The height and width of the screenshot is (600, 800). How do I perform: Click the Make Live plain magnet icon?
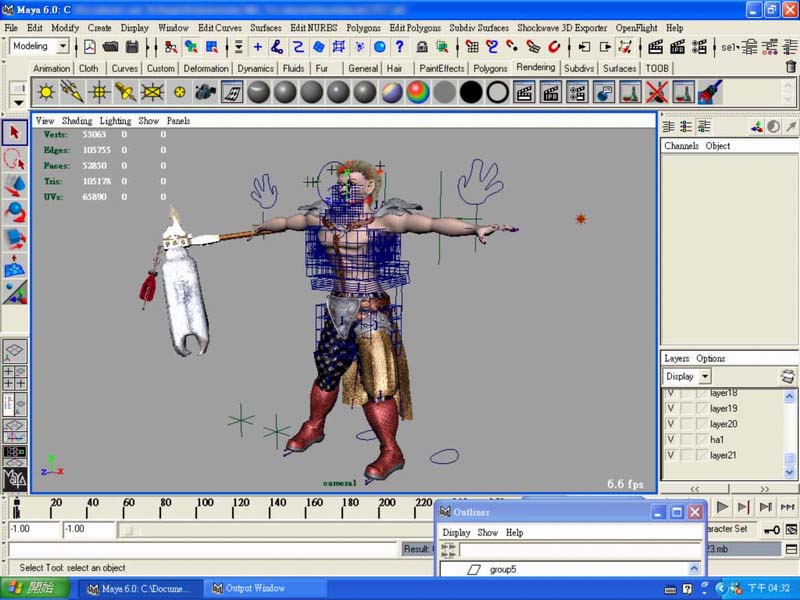click(x=554, y=47)
